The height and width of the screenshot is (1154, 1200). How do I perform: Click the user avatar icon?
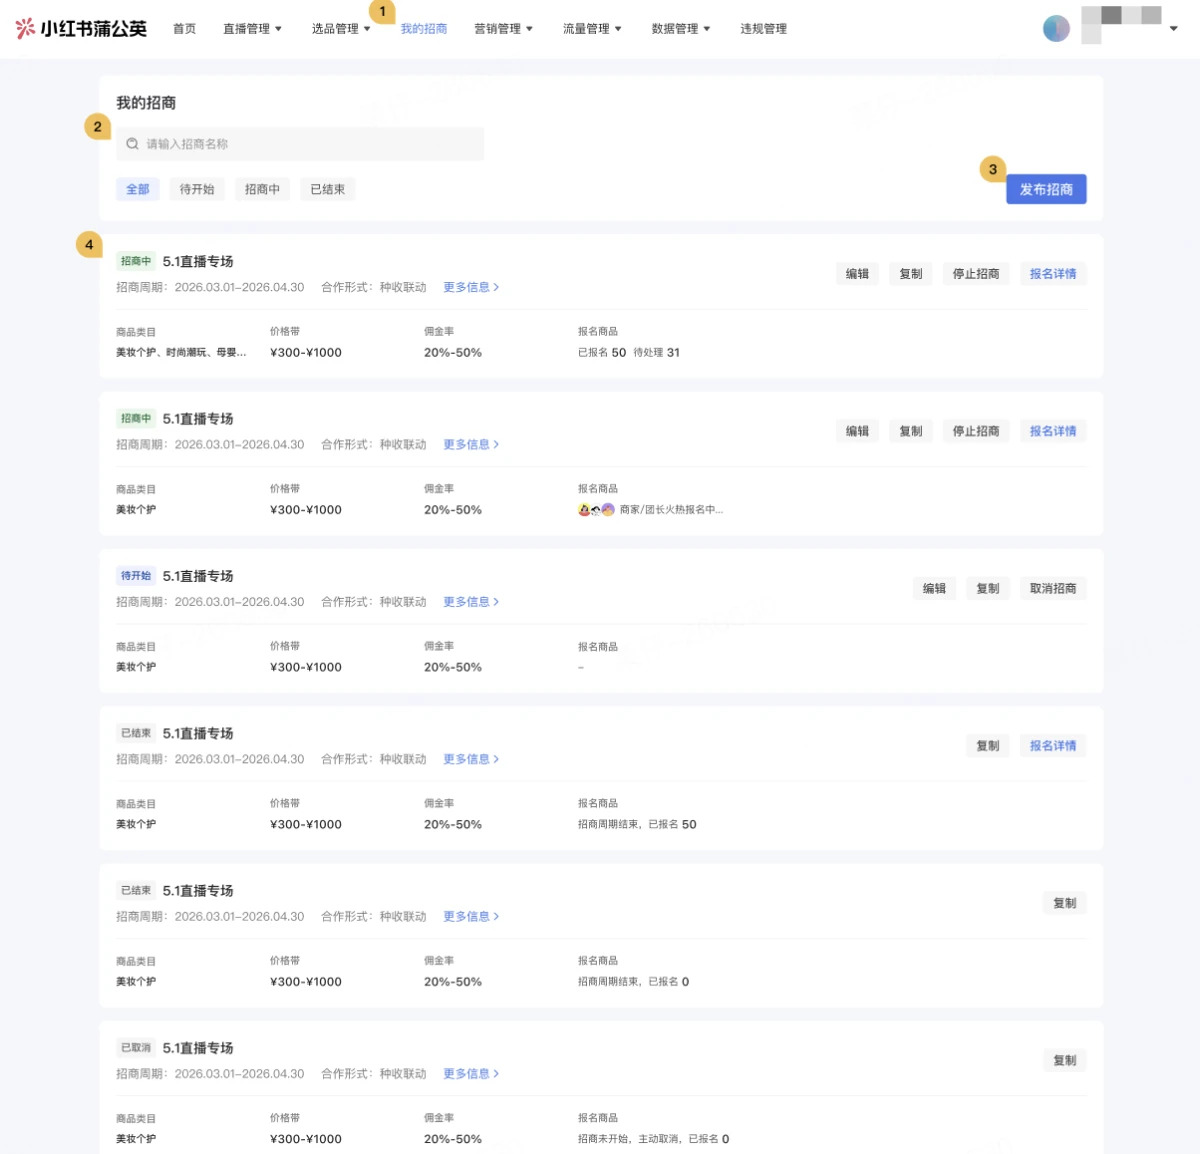(1056, 28)
